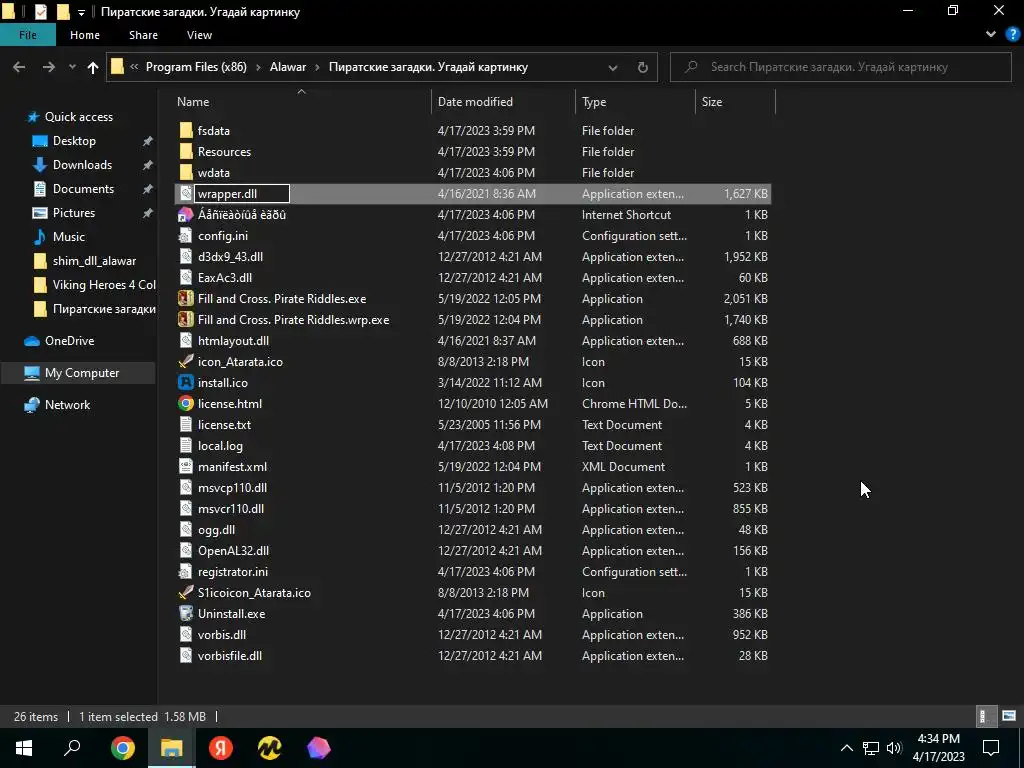1024x768 pixels.
Task: Open the Windows Start menu
Action: [x=24, y=748]
